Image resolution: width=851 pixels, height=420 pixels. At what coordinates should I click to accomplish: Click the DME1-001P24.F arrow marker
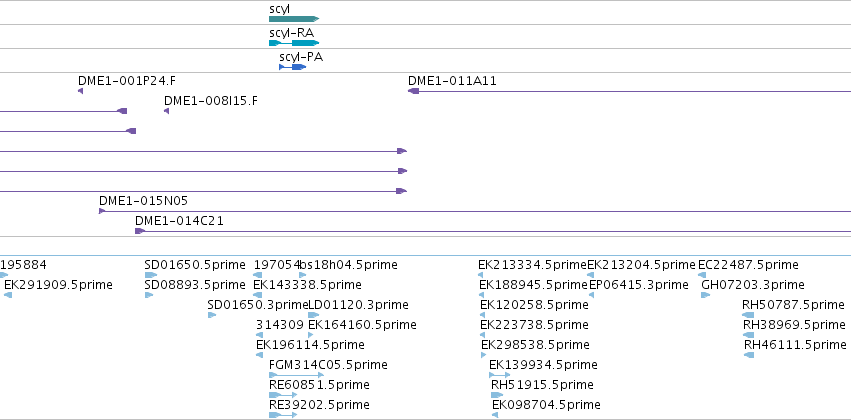pos(81,91)
